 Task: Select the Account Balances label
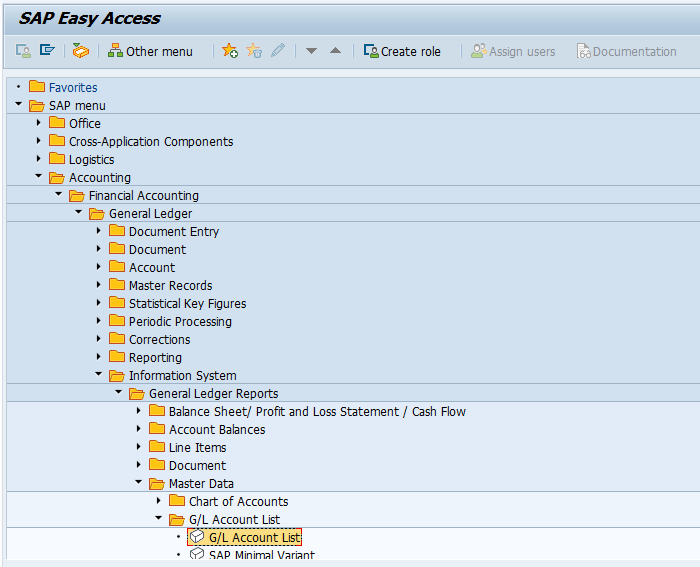(x=217, y=429)
